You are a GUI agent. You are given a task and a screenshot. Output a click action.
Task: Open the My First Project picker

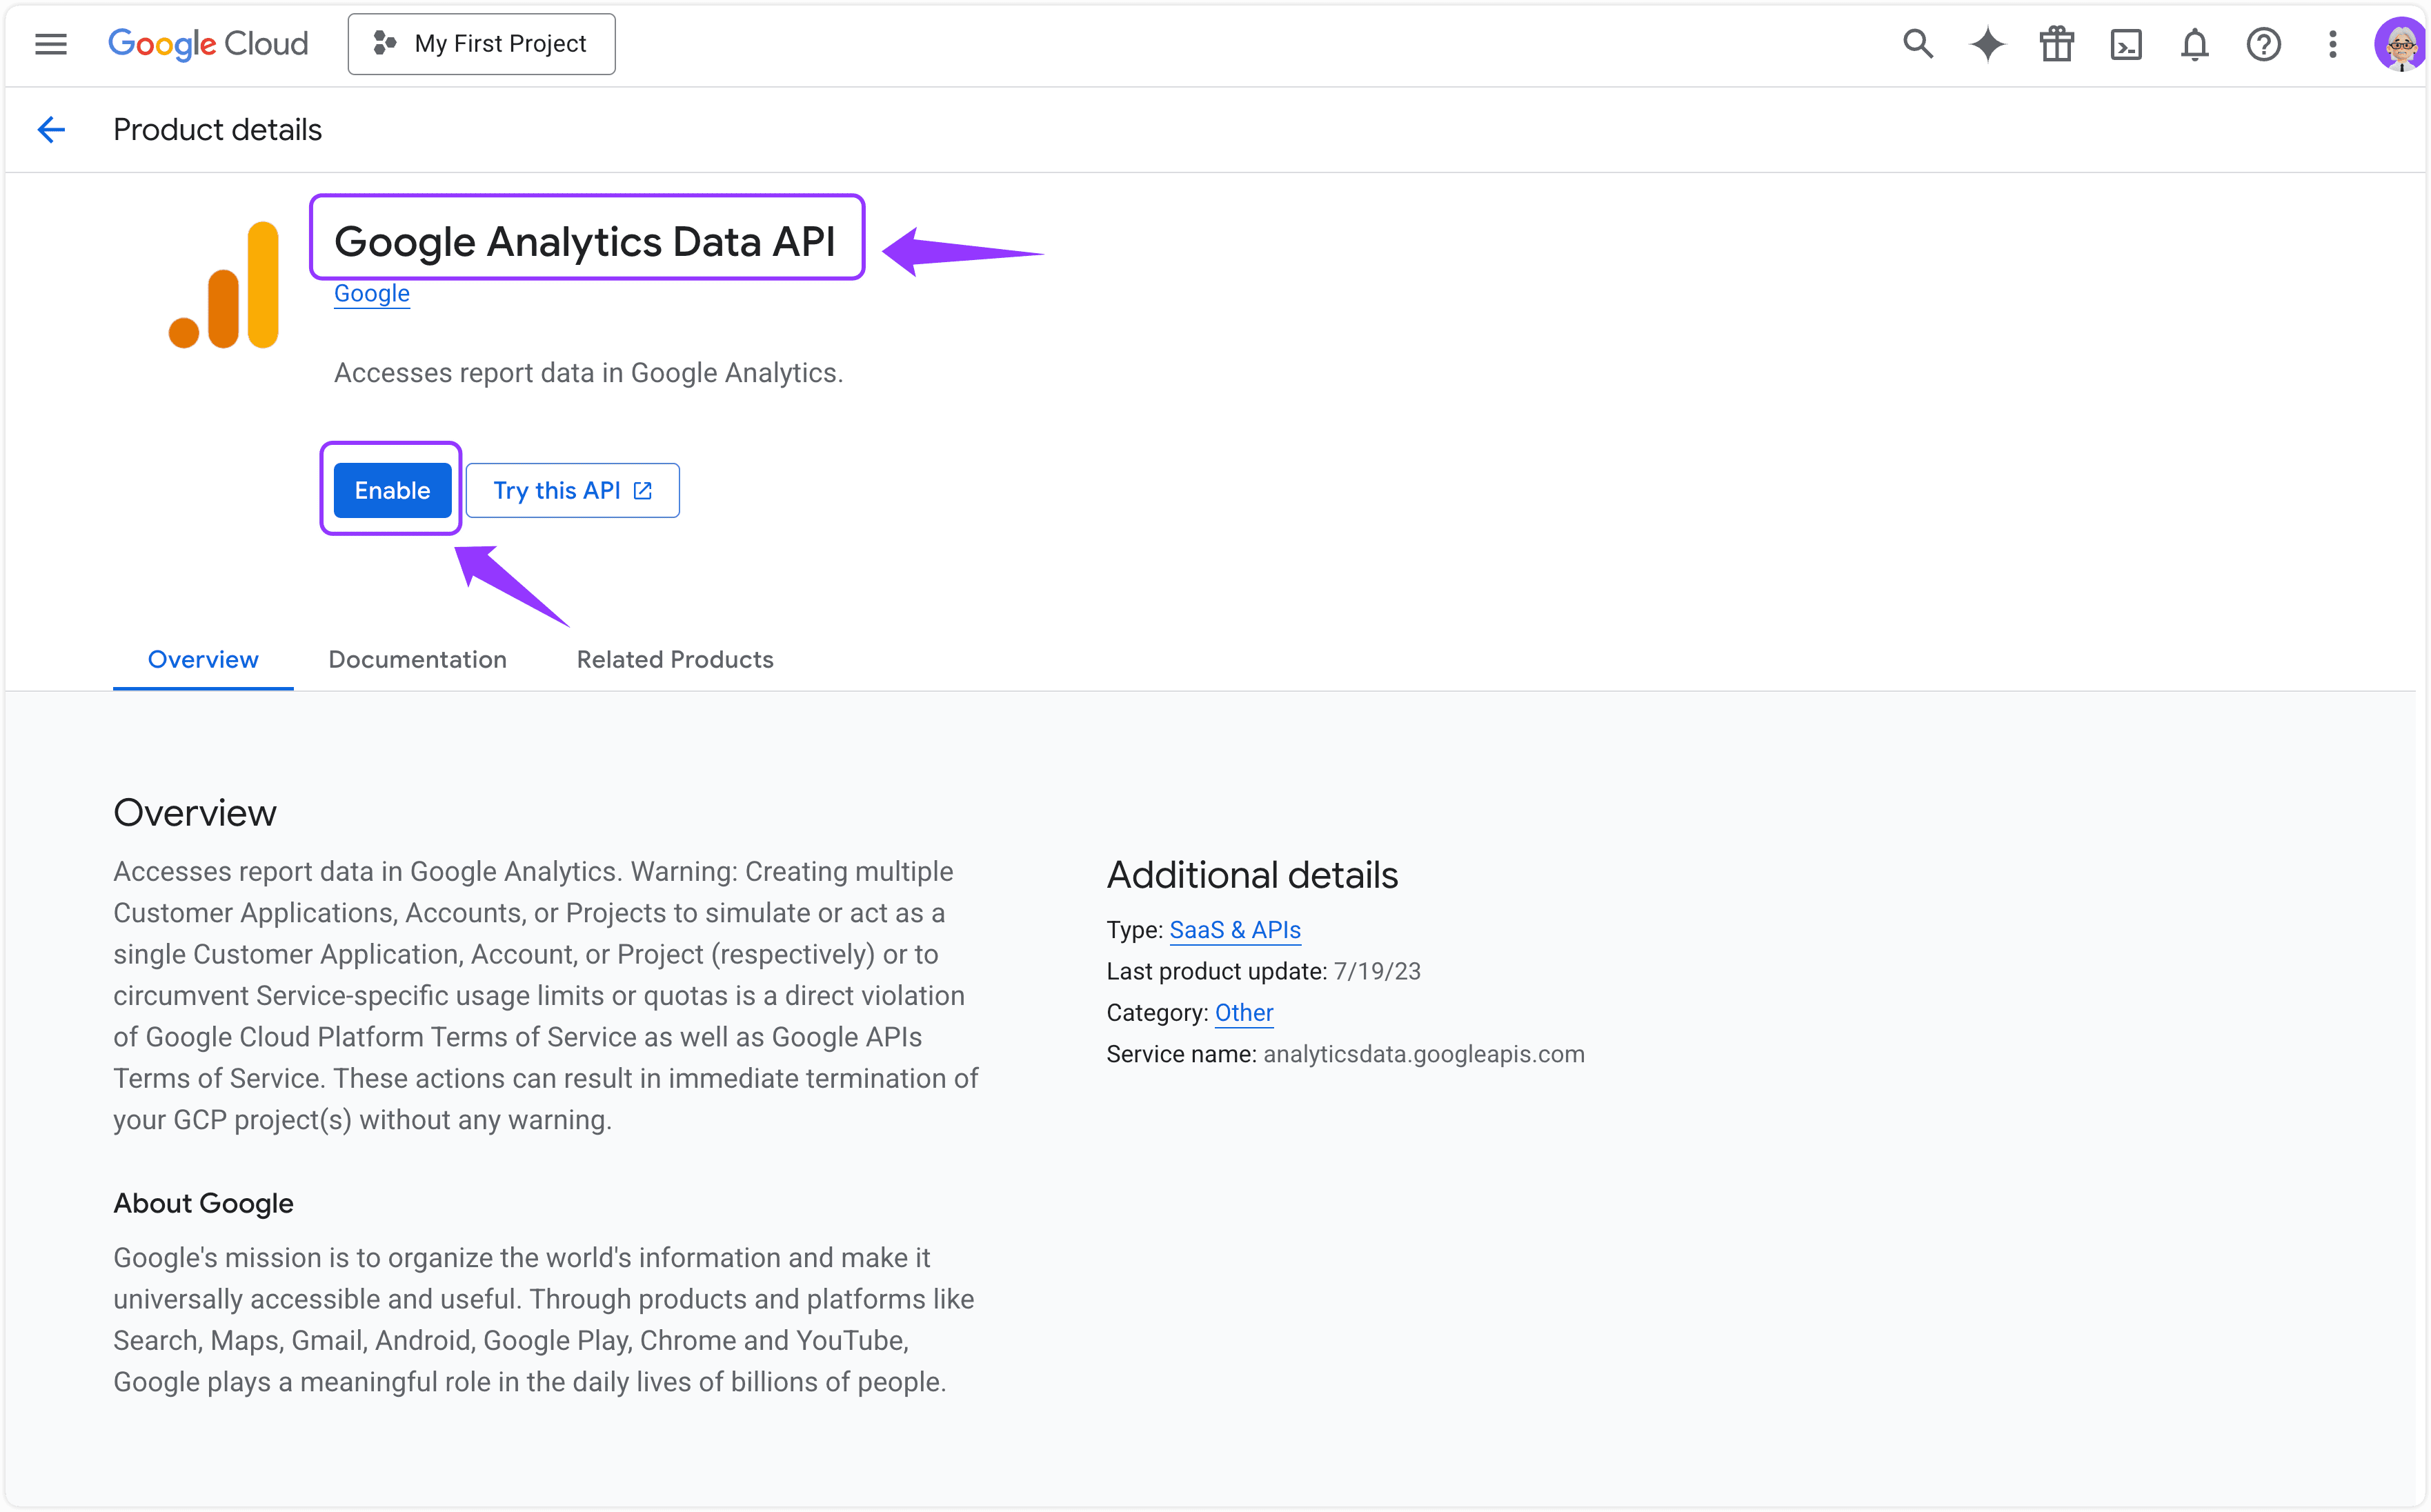(481, 43)
